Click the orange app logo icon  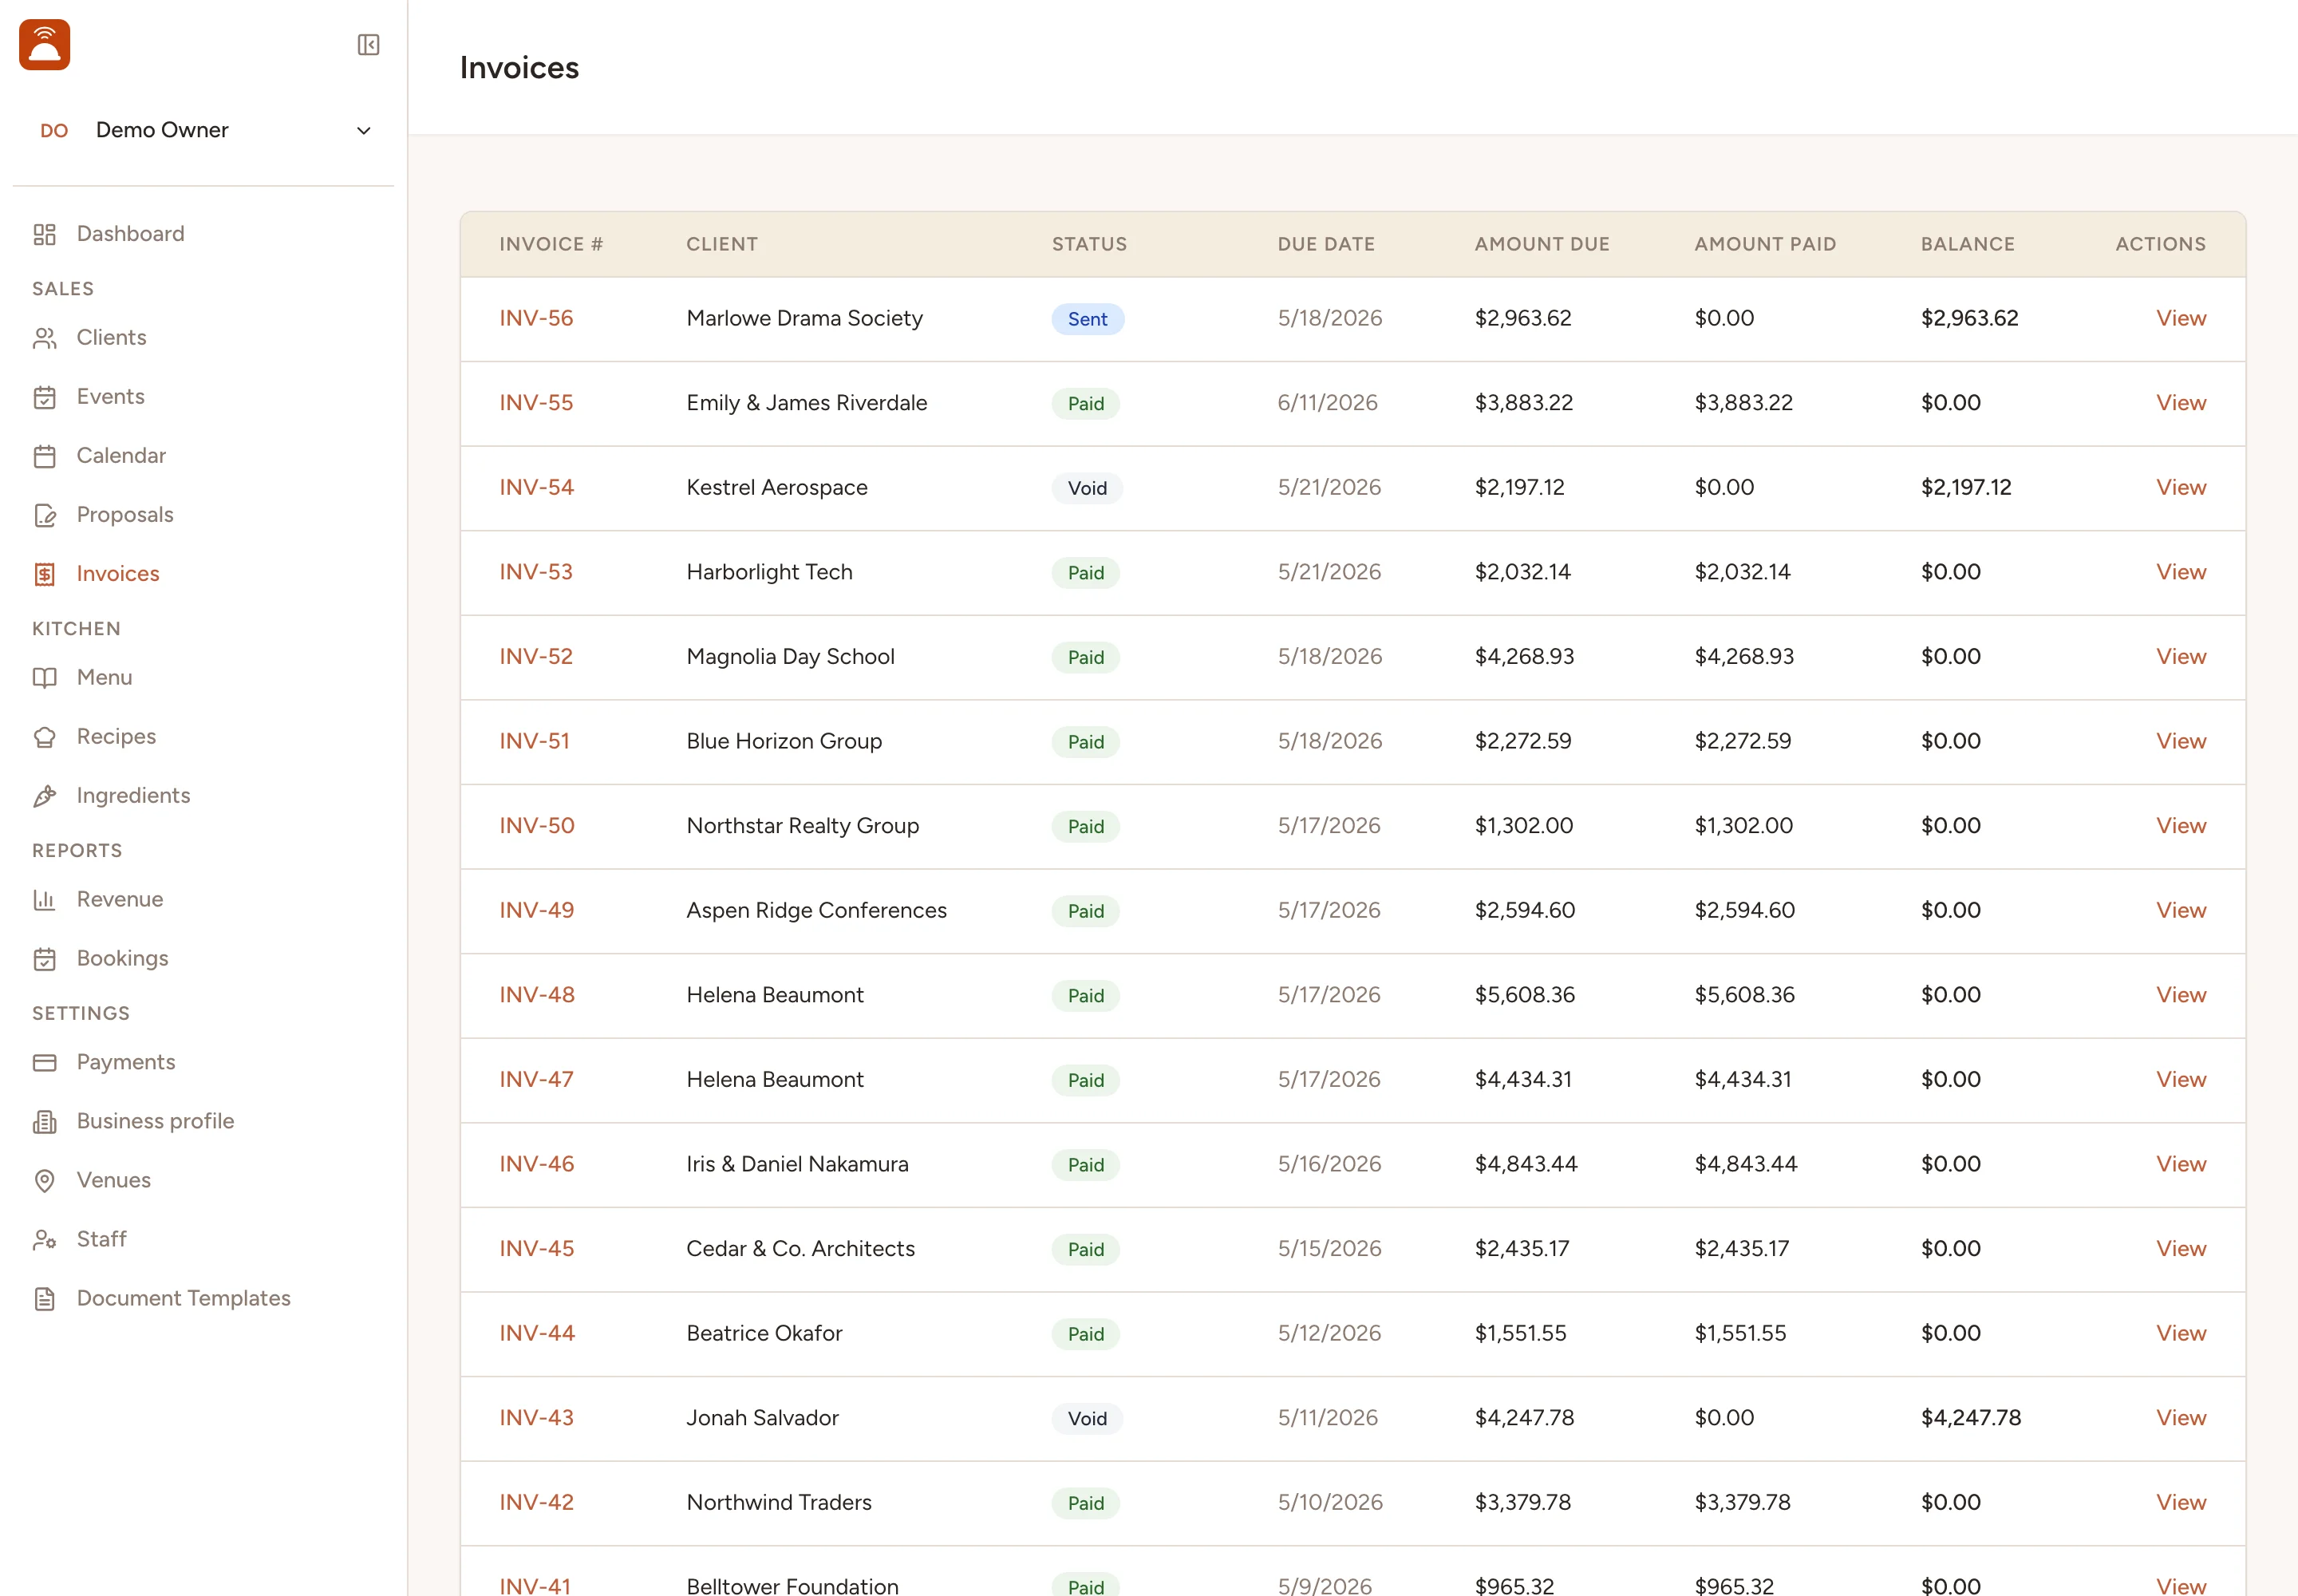45,45
